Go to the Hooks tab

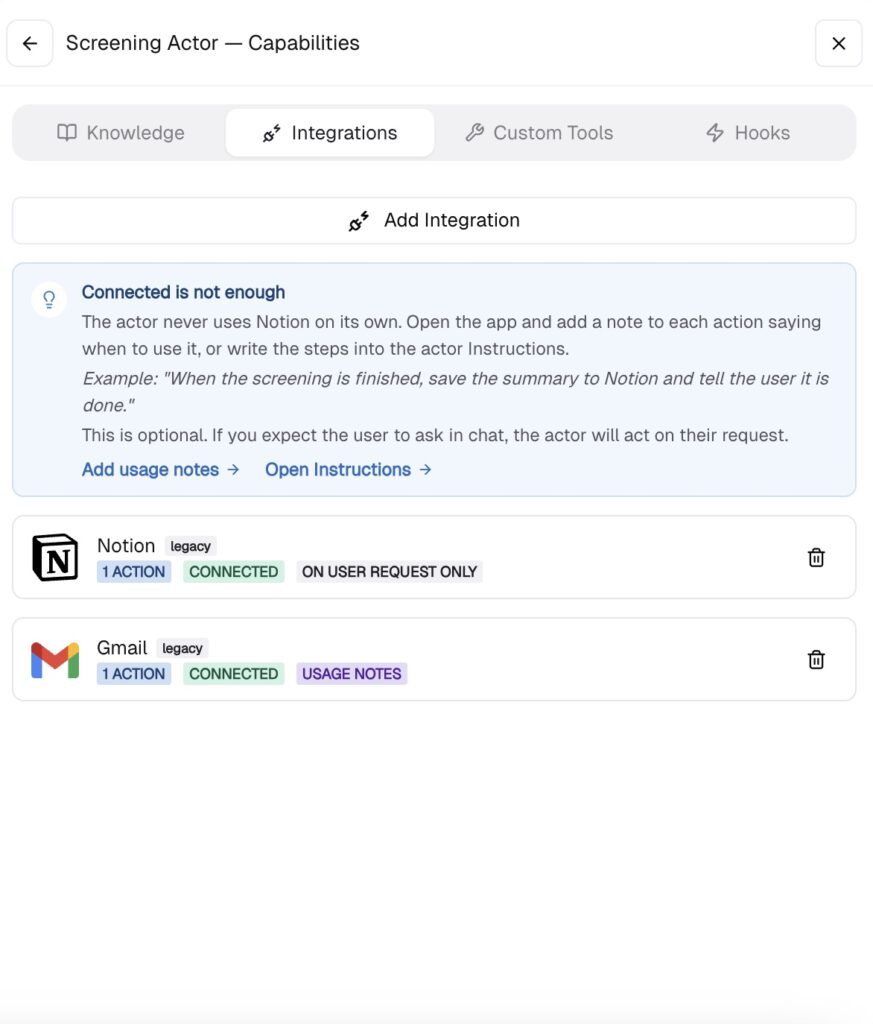click(x=748, y=133)
